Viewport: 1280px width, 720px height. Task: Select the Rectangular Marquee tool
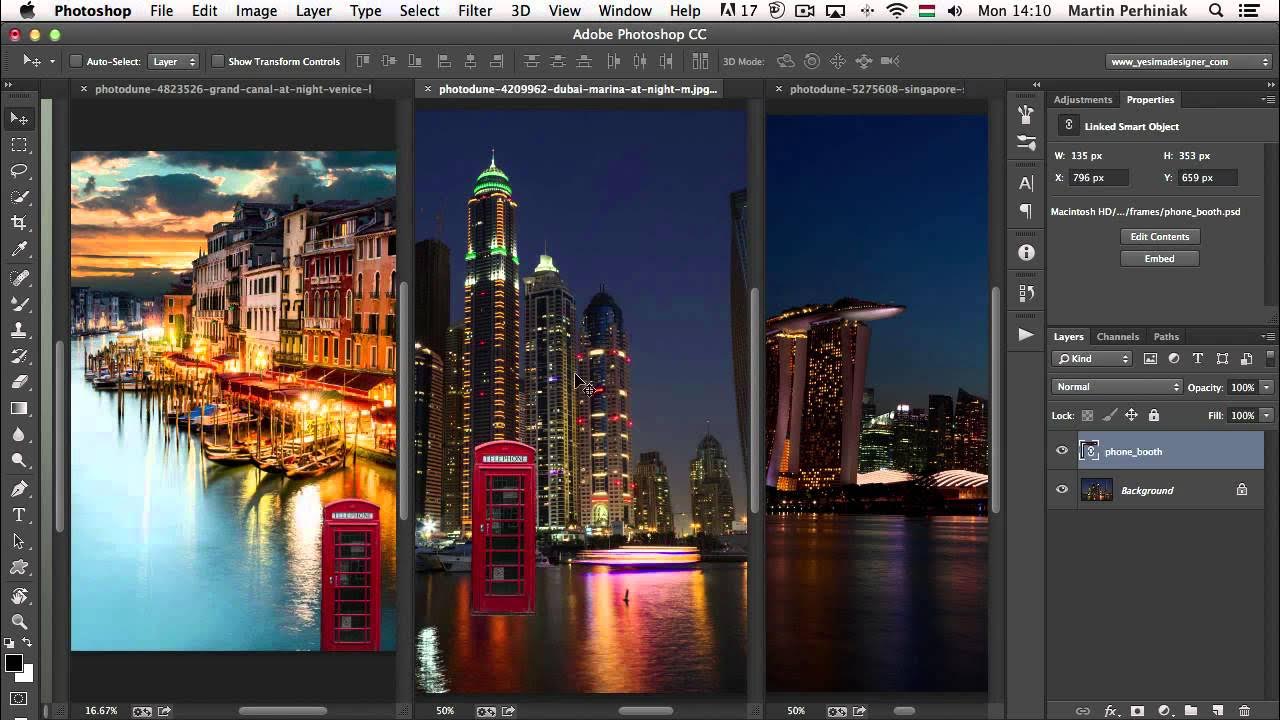[19, 145]
